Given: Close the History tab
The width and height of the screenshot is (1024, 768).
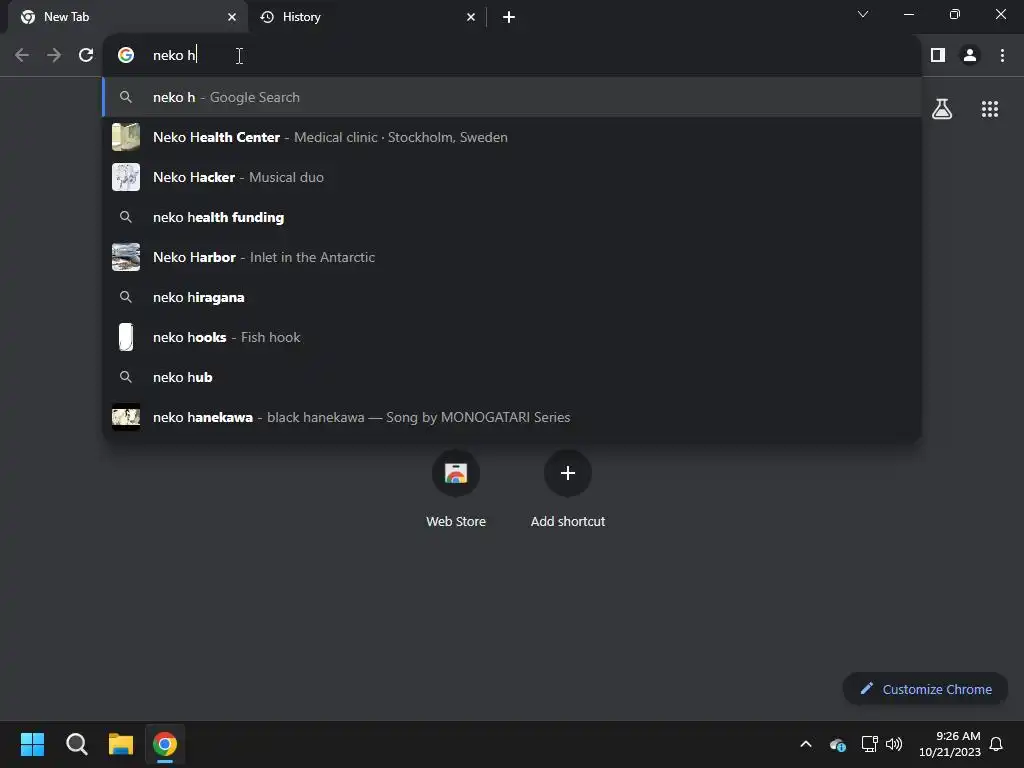Looking at the screenshot, I should pos(471,17).
